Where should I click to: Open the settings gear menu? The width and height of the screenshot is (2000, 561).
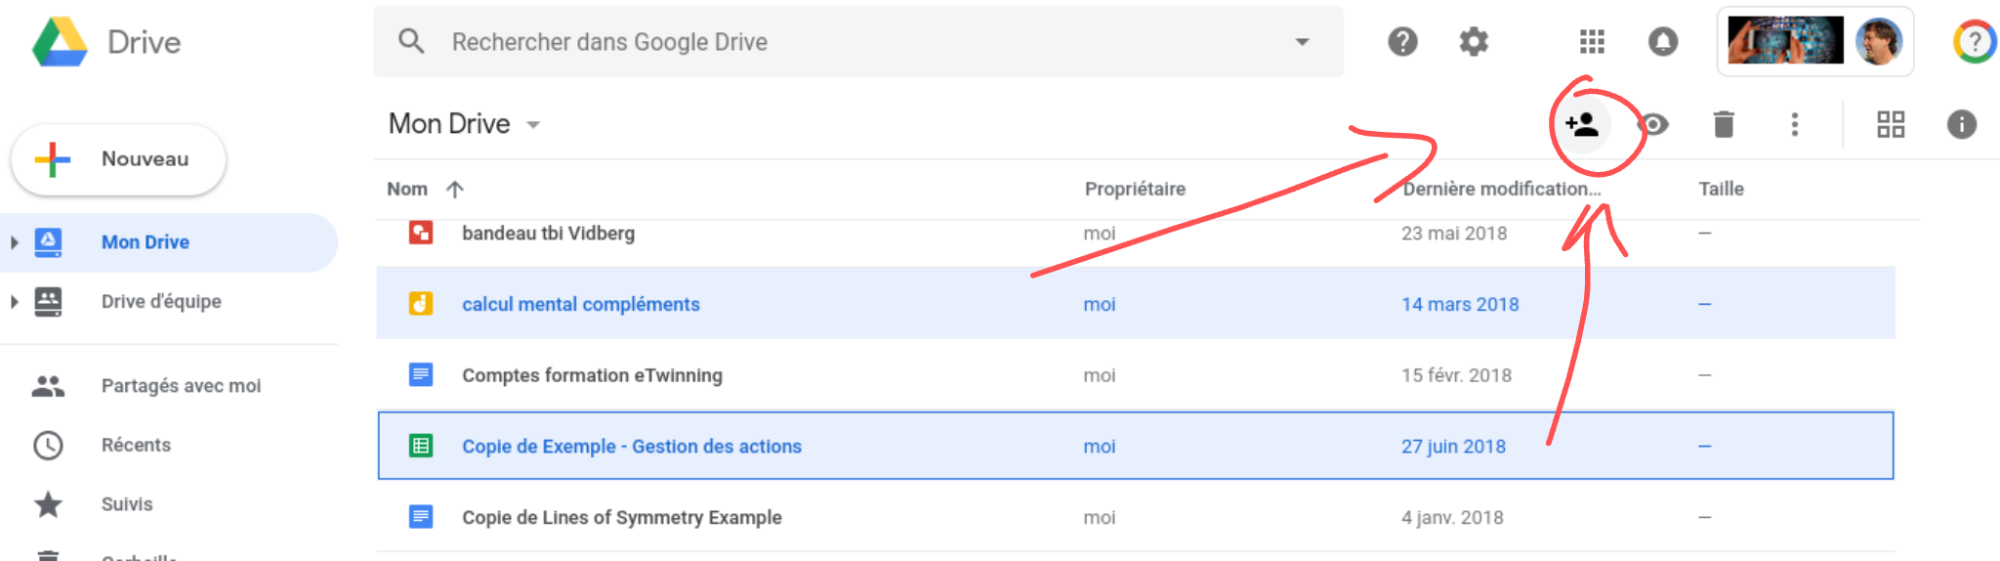pos(1473,42)
